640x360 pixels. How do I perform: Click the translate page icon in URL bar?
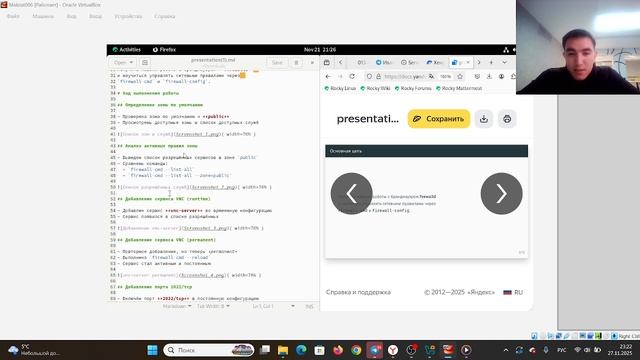coord(431,76)
